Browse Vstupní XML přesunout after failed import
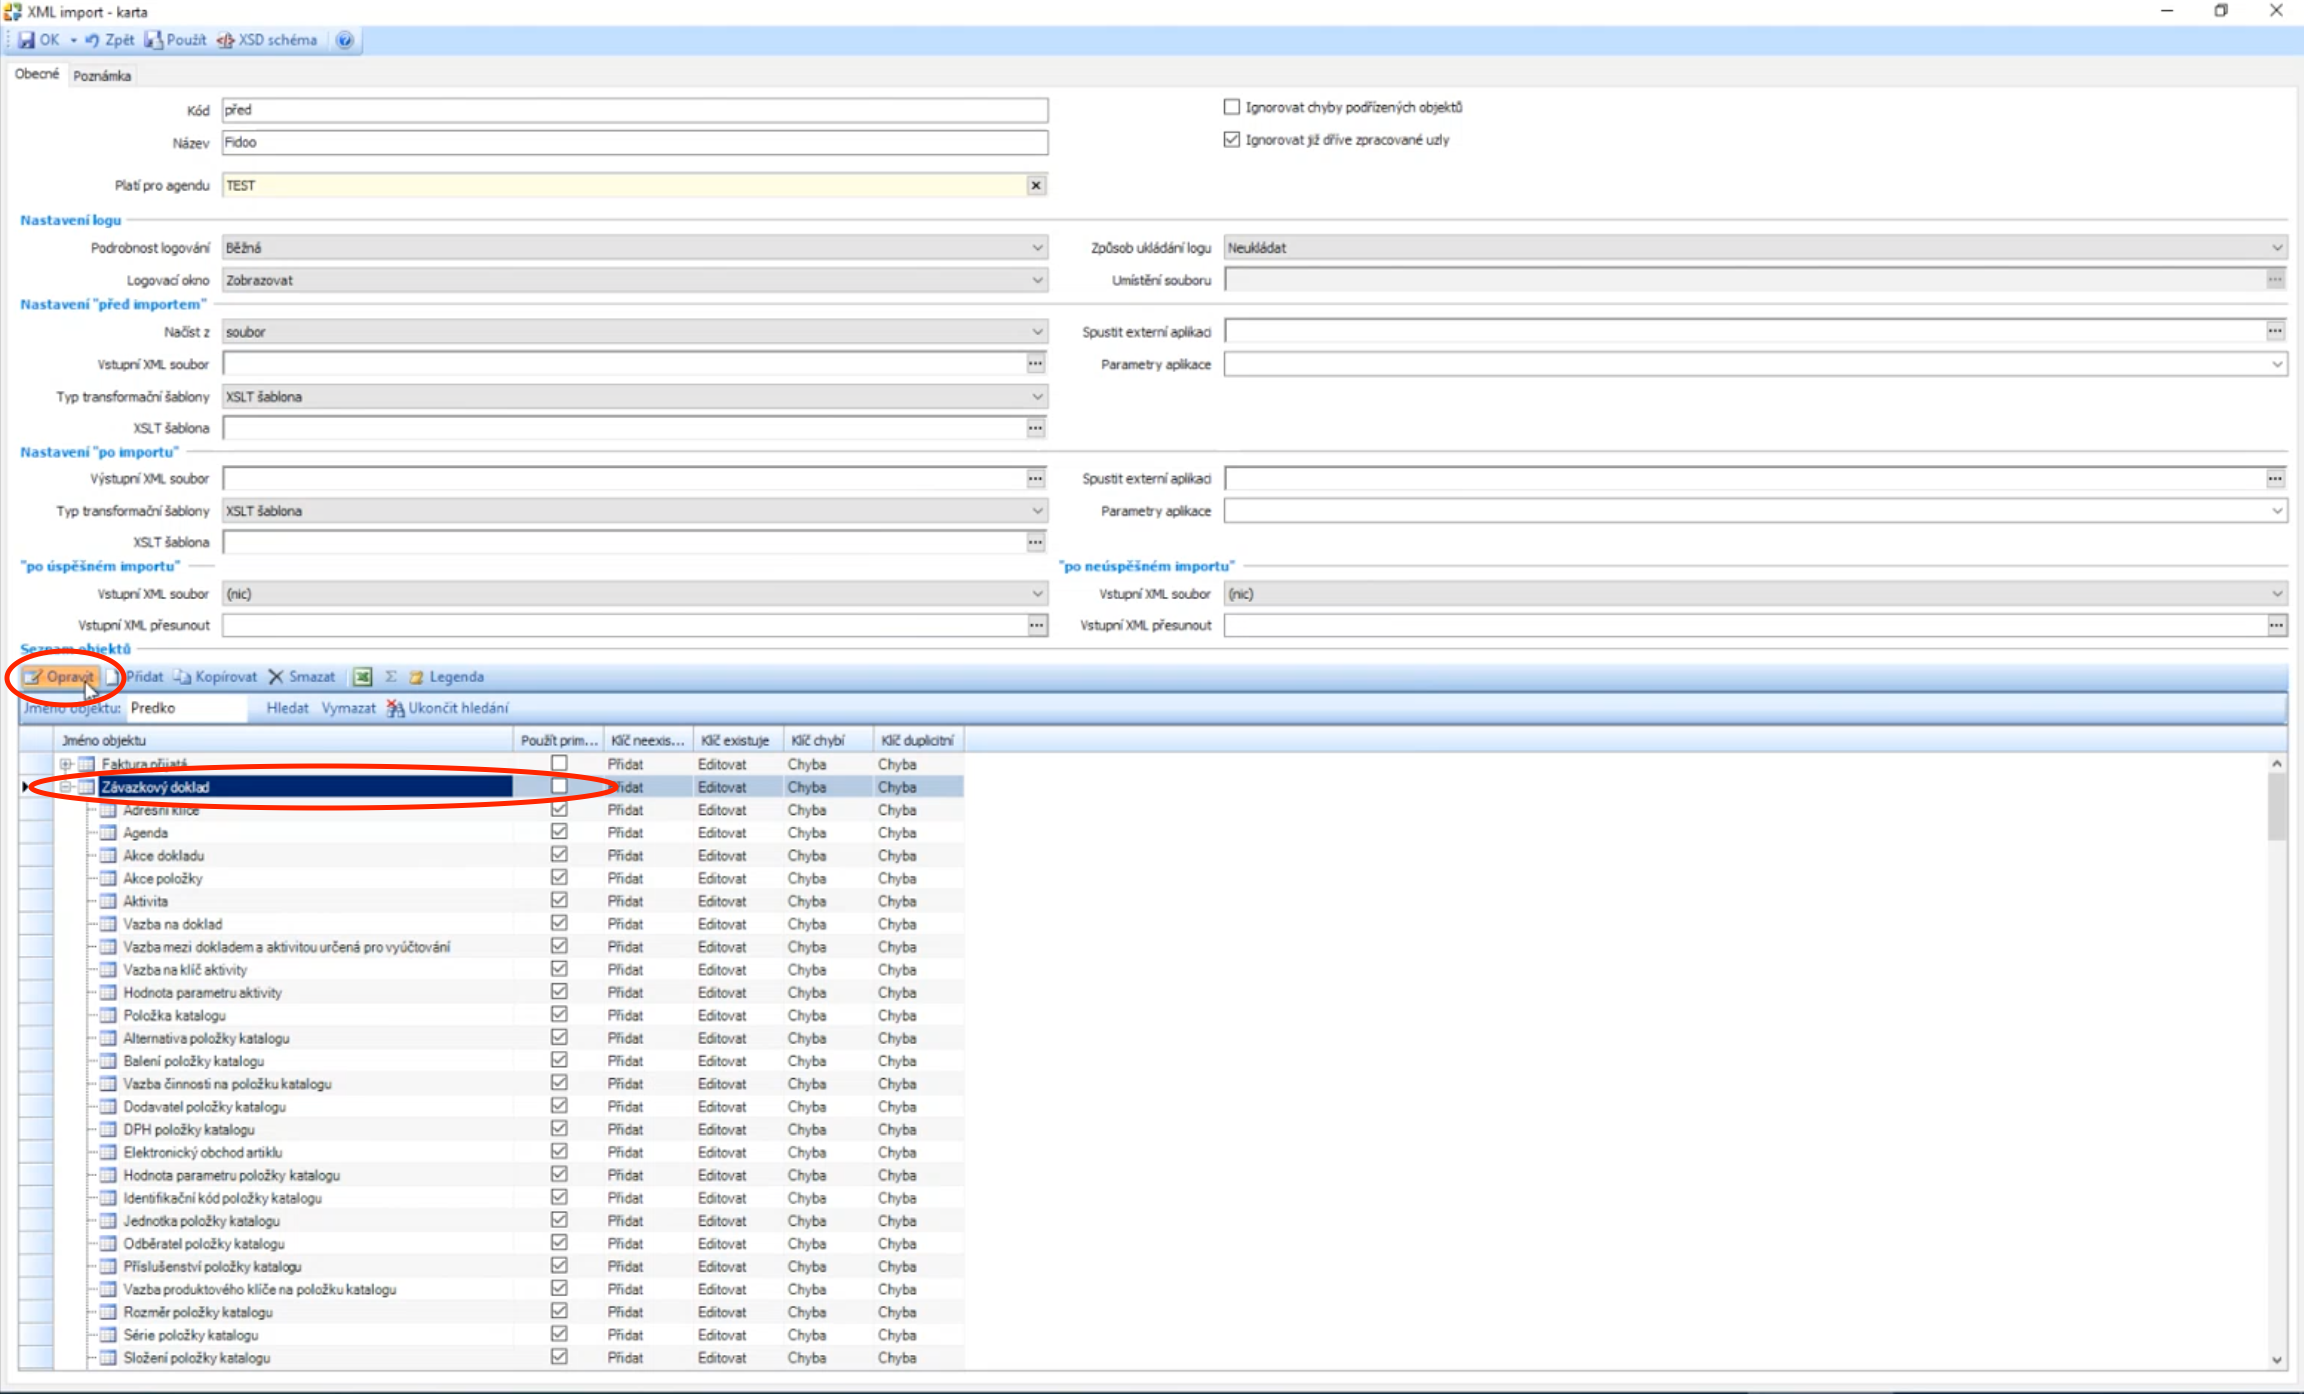 tap(2276, 626)
